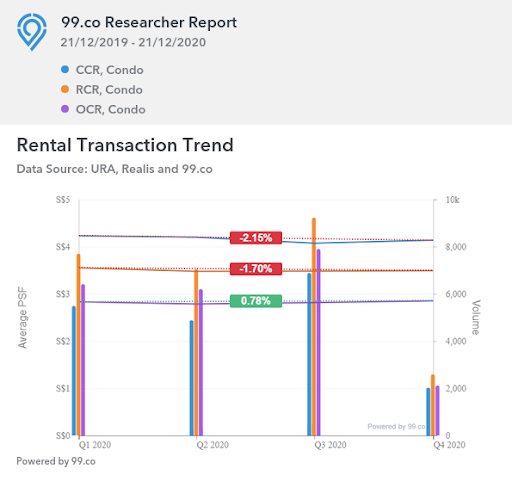Click the Q3 2020 orange RCR volume bar
The height and width of the screenshot is (481, 512).
(x=314, y=327)
